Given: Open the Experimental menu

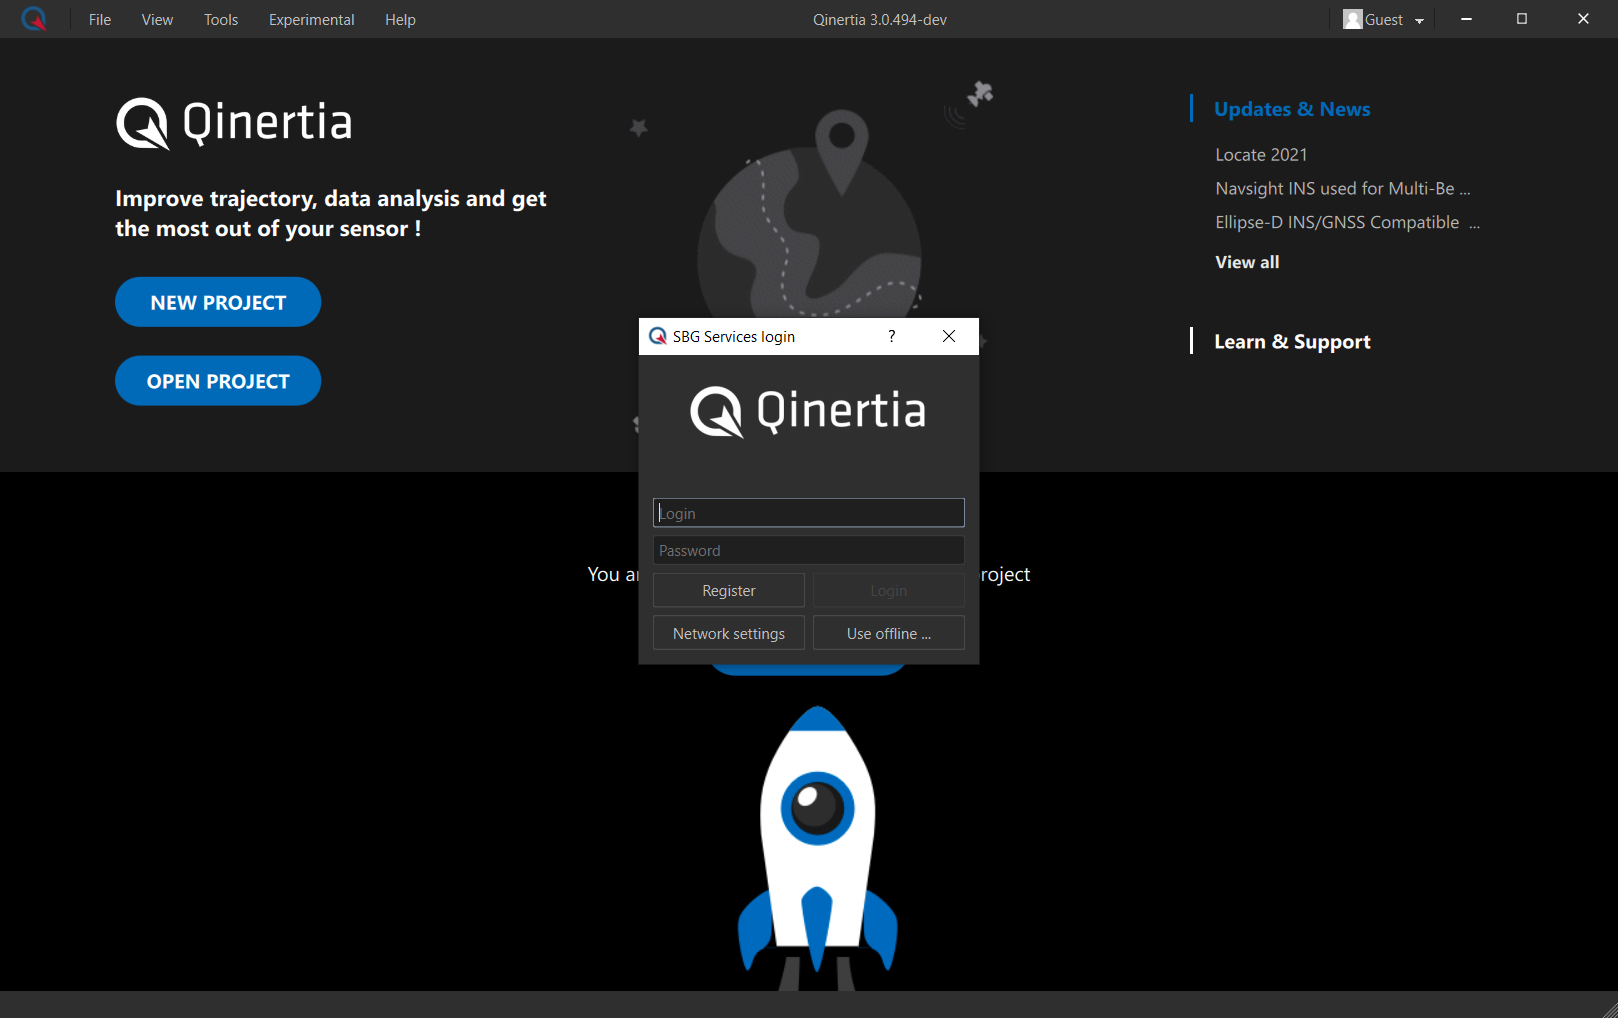Looking at the screenshot, I should click(x=311, y=19).
